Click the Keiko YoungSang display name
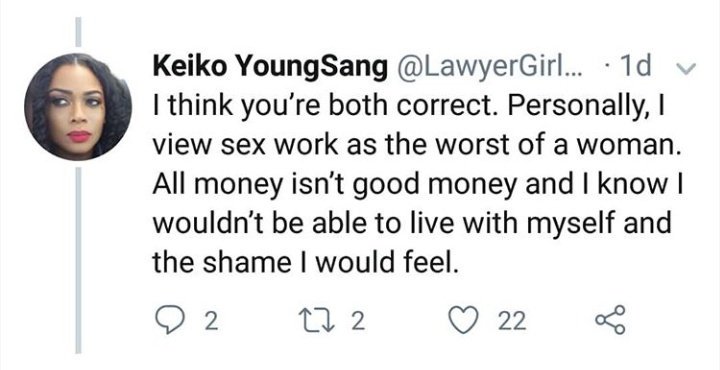720x370 pixels. click(x=270, y=67)
